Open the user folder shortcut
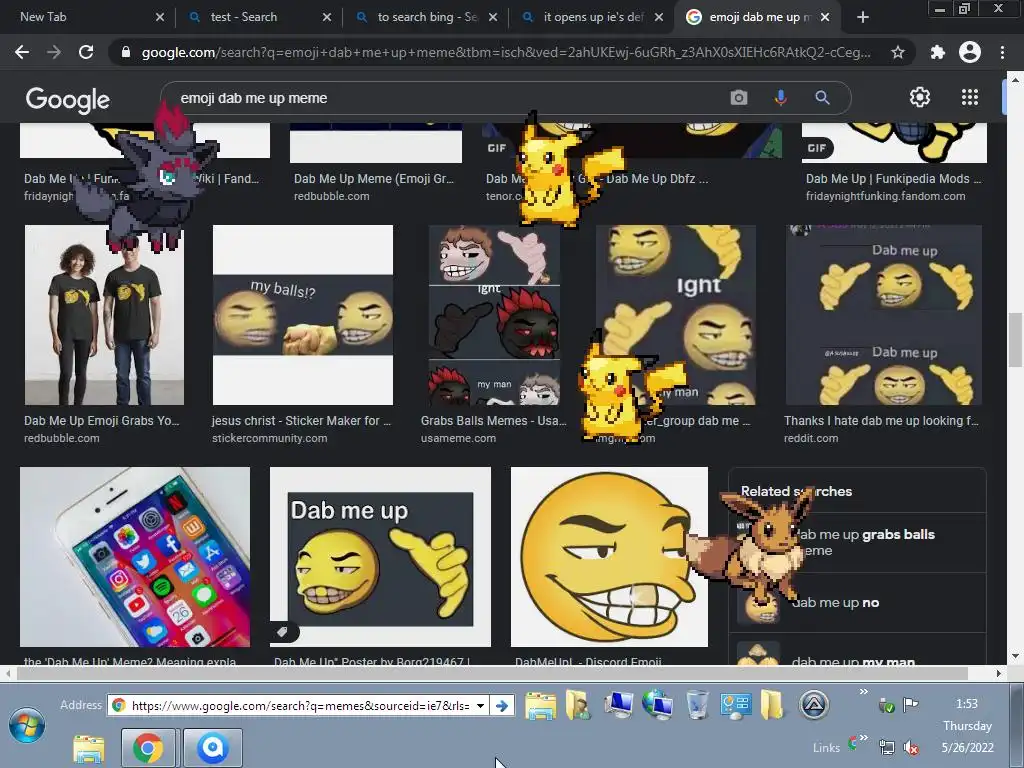The image size is (1024, 768). [578, 705]
